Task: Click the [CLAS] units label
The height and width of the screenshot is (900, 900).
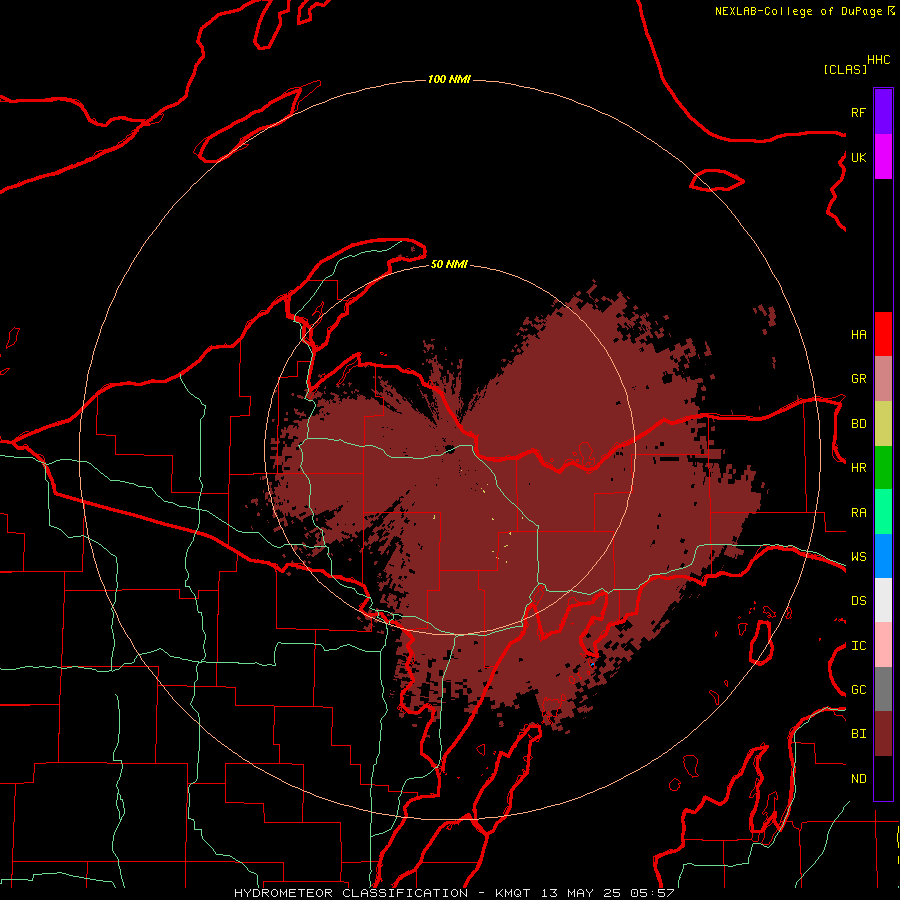Action: (845, 69)
